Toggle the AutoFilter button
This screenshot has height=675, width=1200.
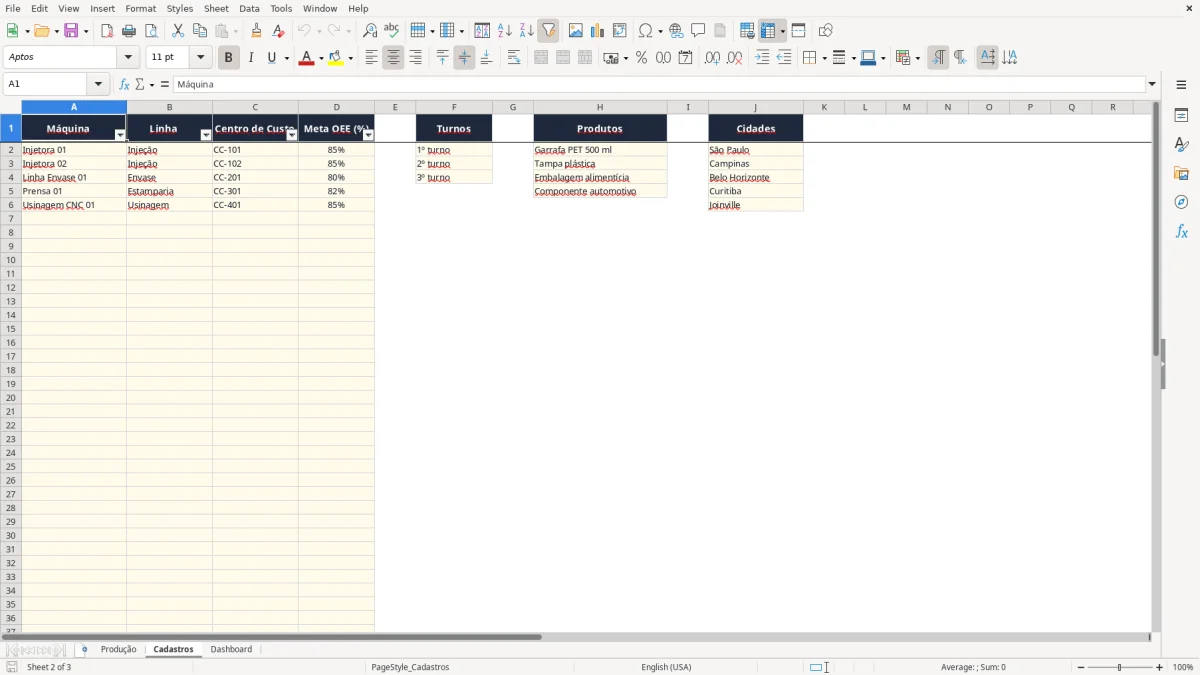[549, 31]
